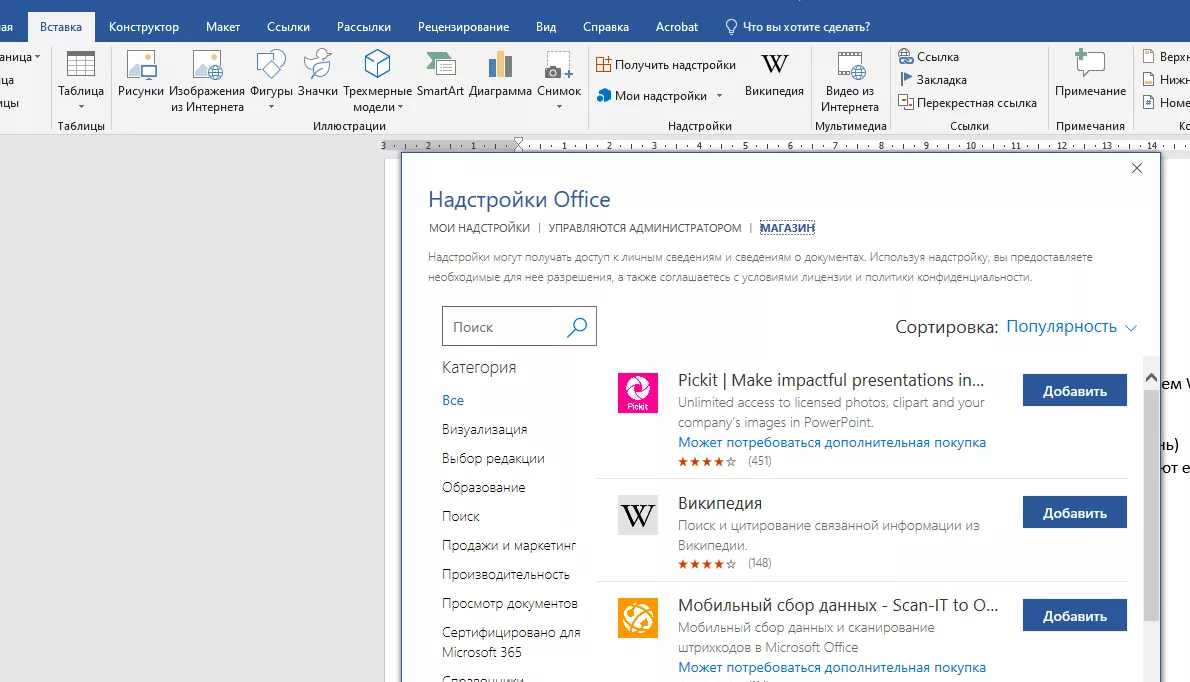Open the Мои надстройки dropdown arrow

point(719,96)
